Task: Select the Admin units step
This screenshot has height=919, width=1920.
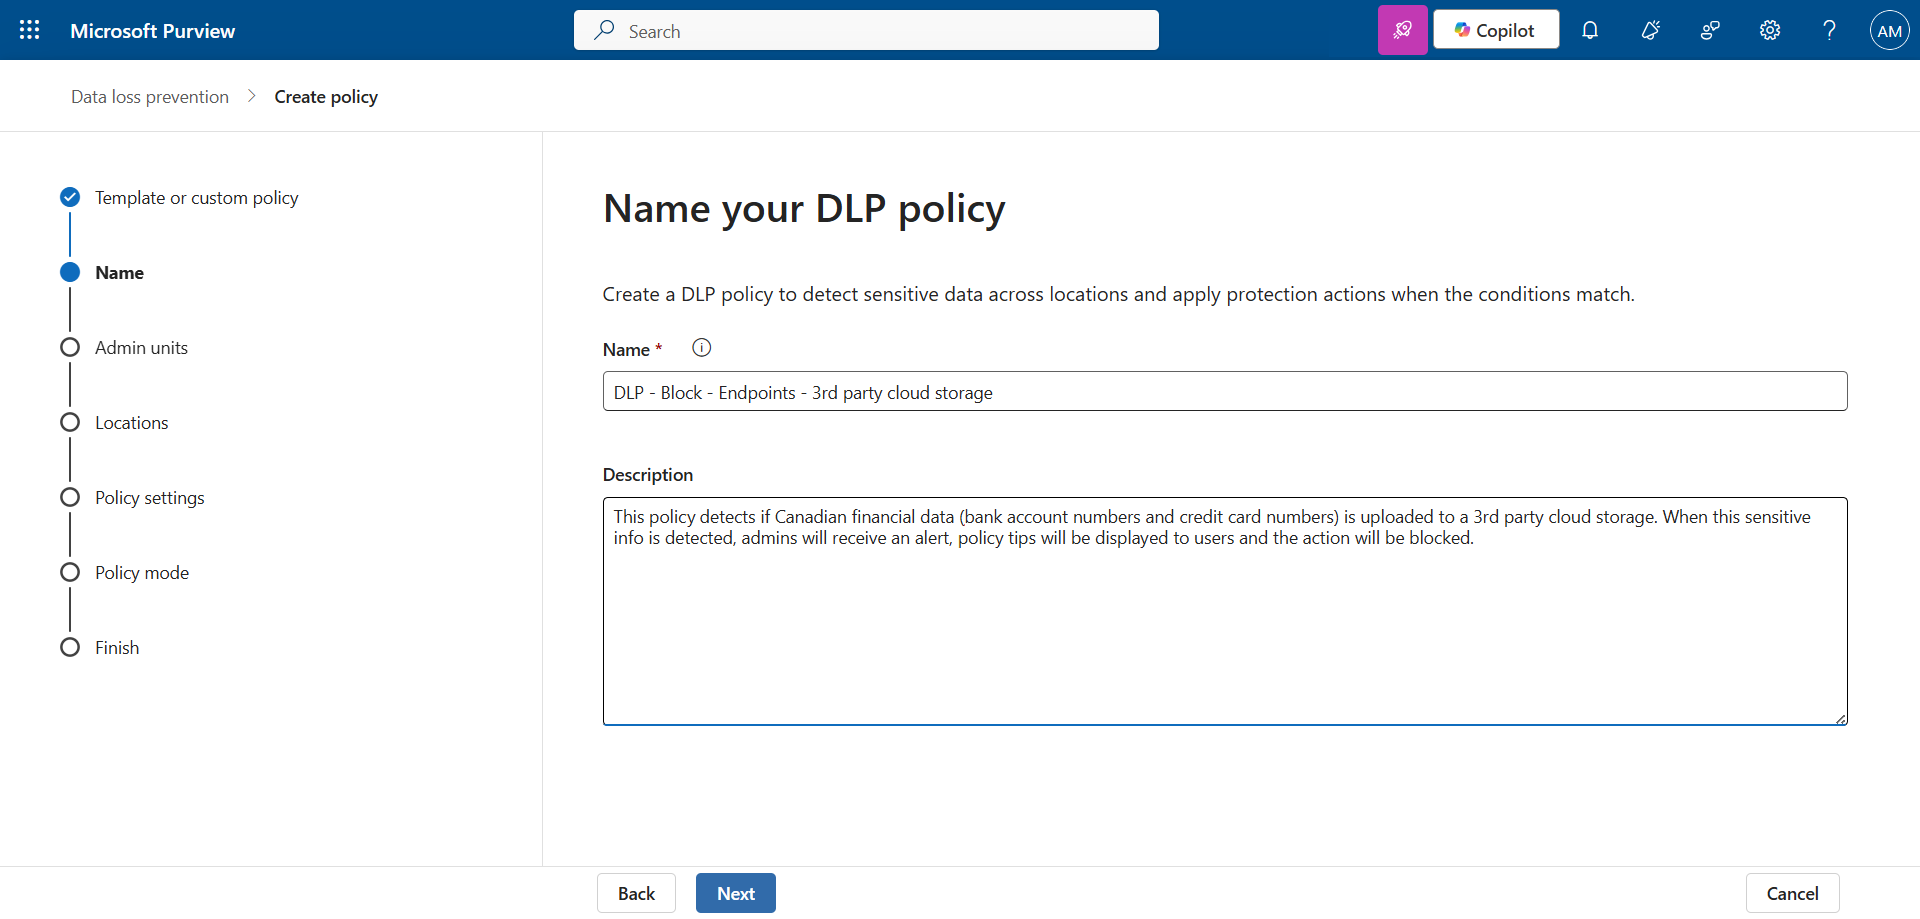Action: click(x=141, y=348)
